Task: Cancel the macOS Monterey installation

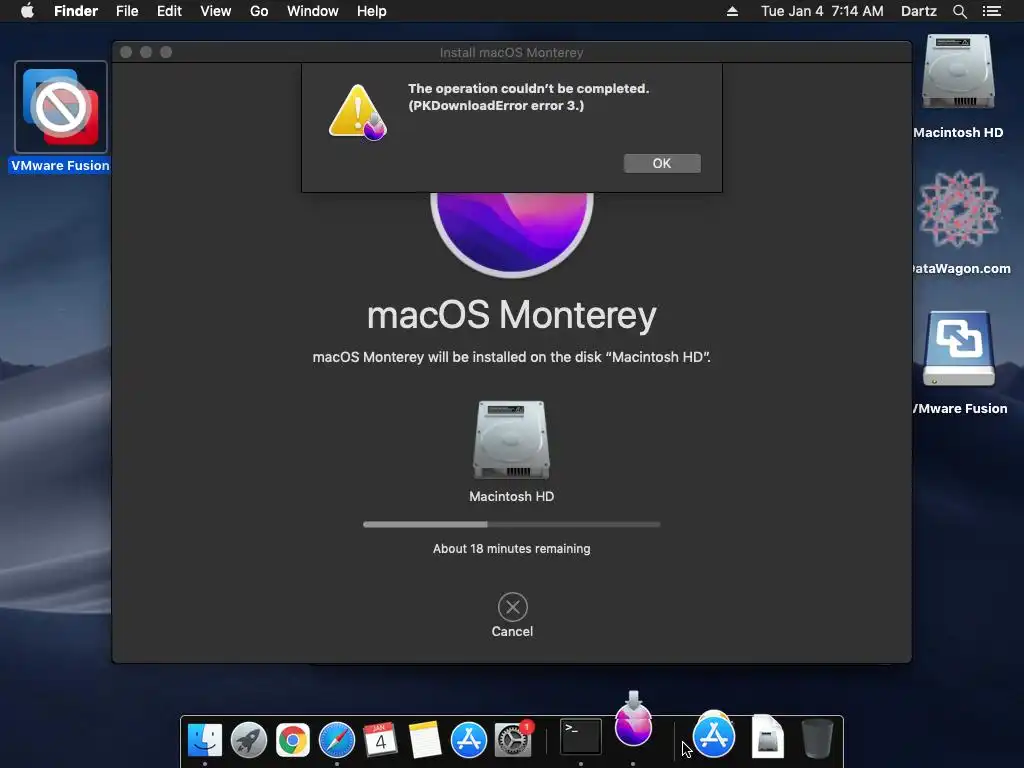Action: tap(512, 615)
